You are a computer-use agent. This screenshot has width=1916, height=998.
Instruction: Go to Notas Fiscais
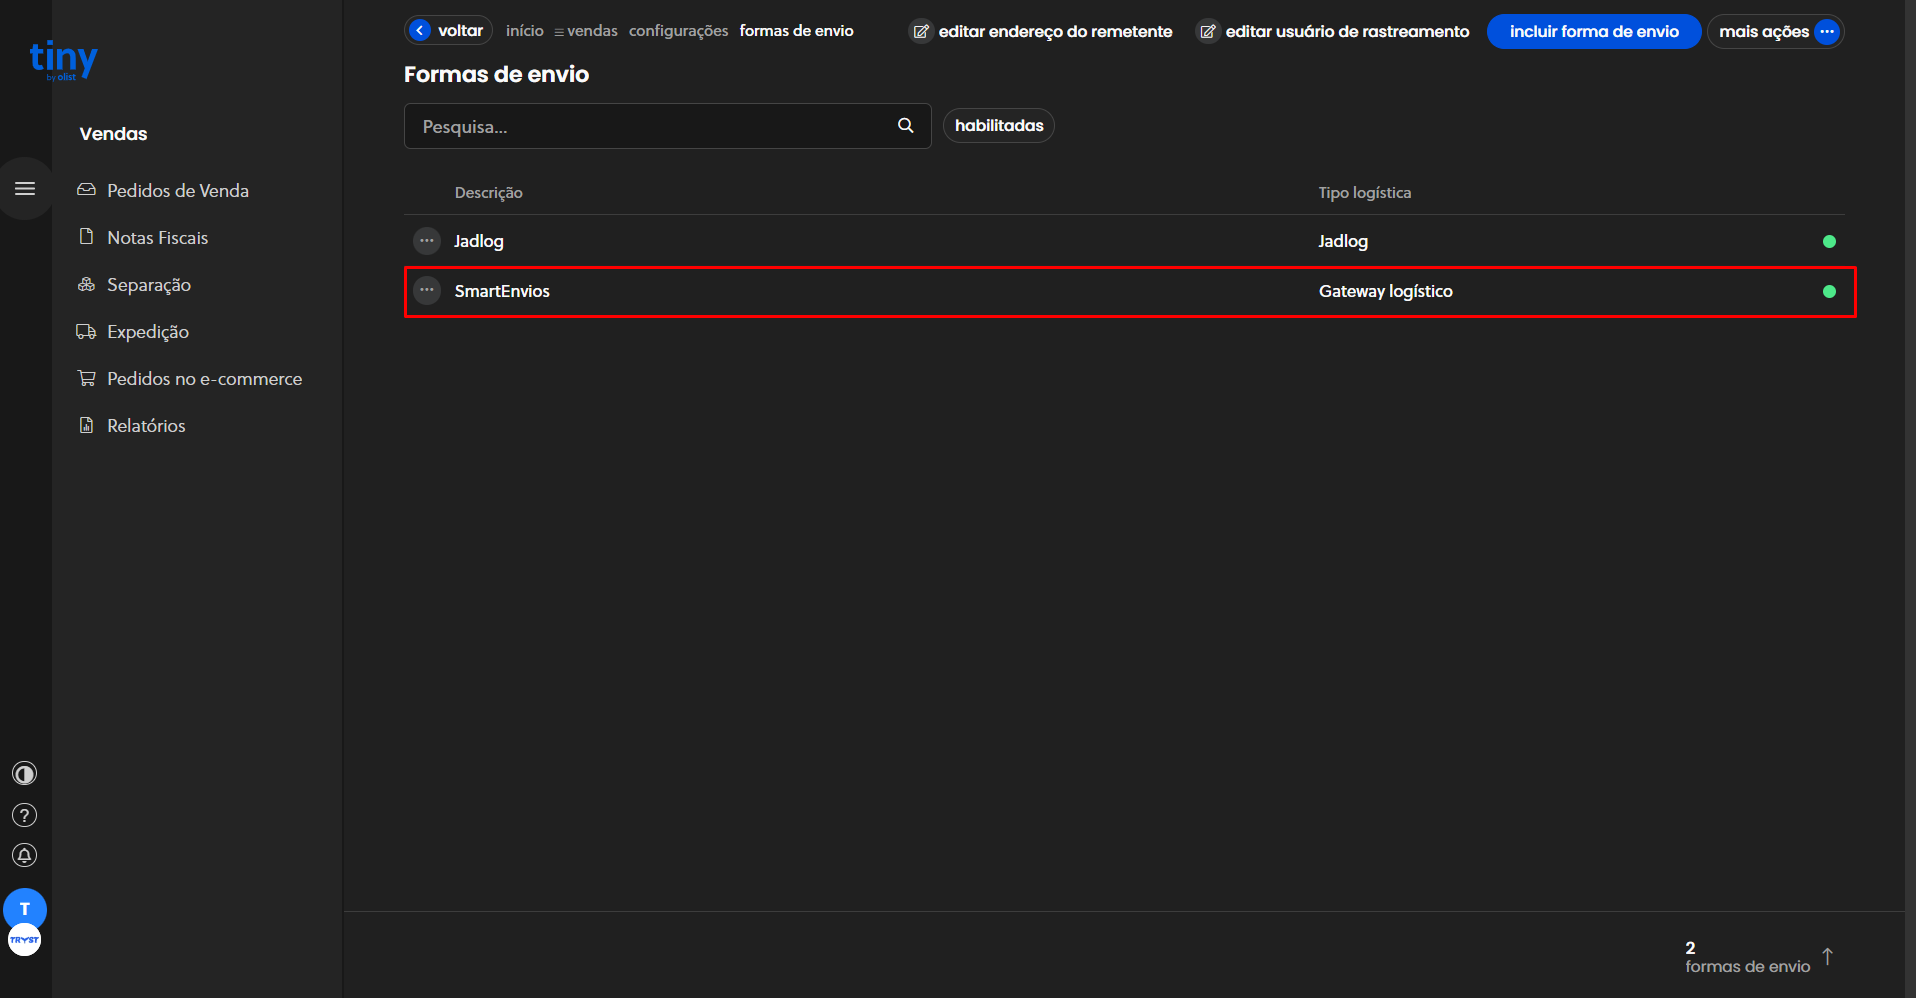158,237
